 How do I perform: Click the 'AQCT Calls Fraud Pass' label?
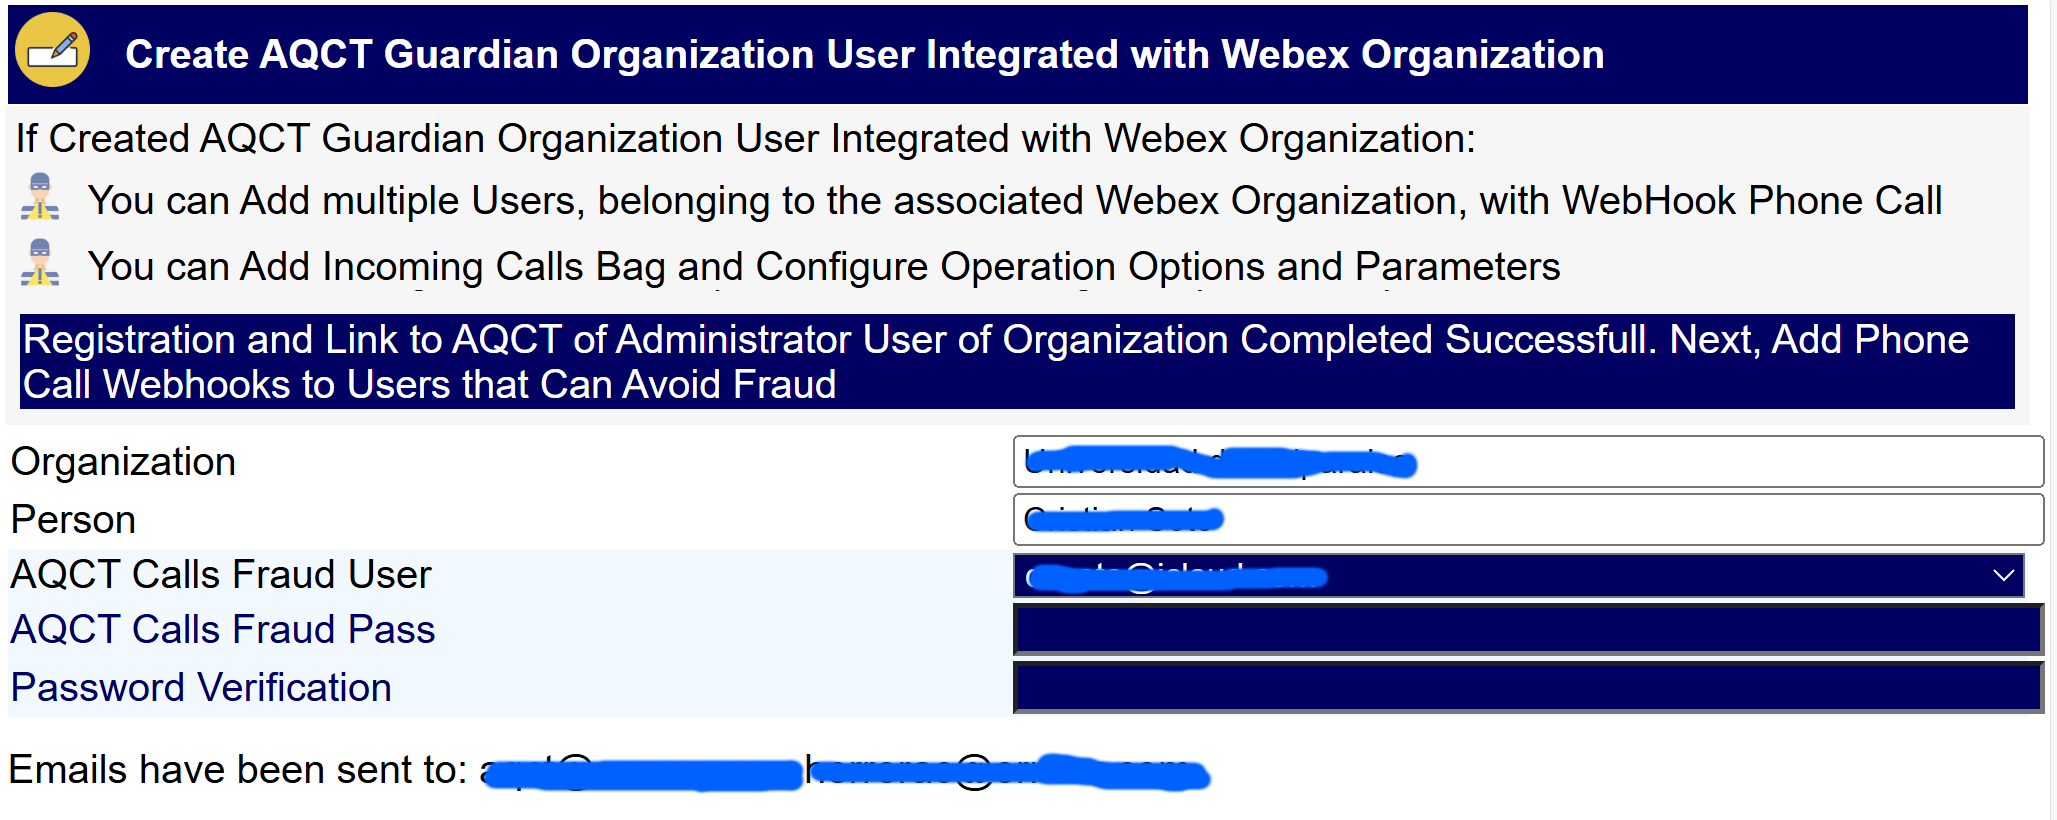[223, 630]
